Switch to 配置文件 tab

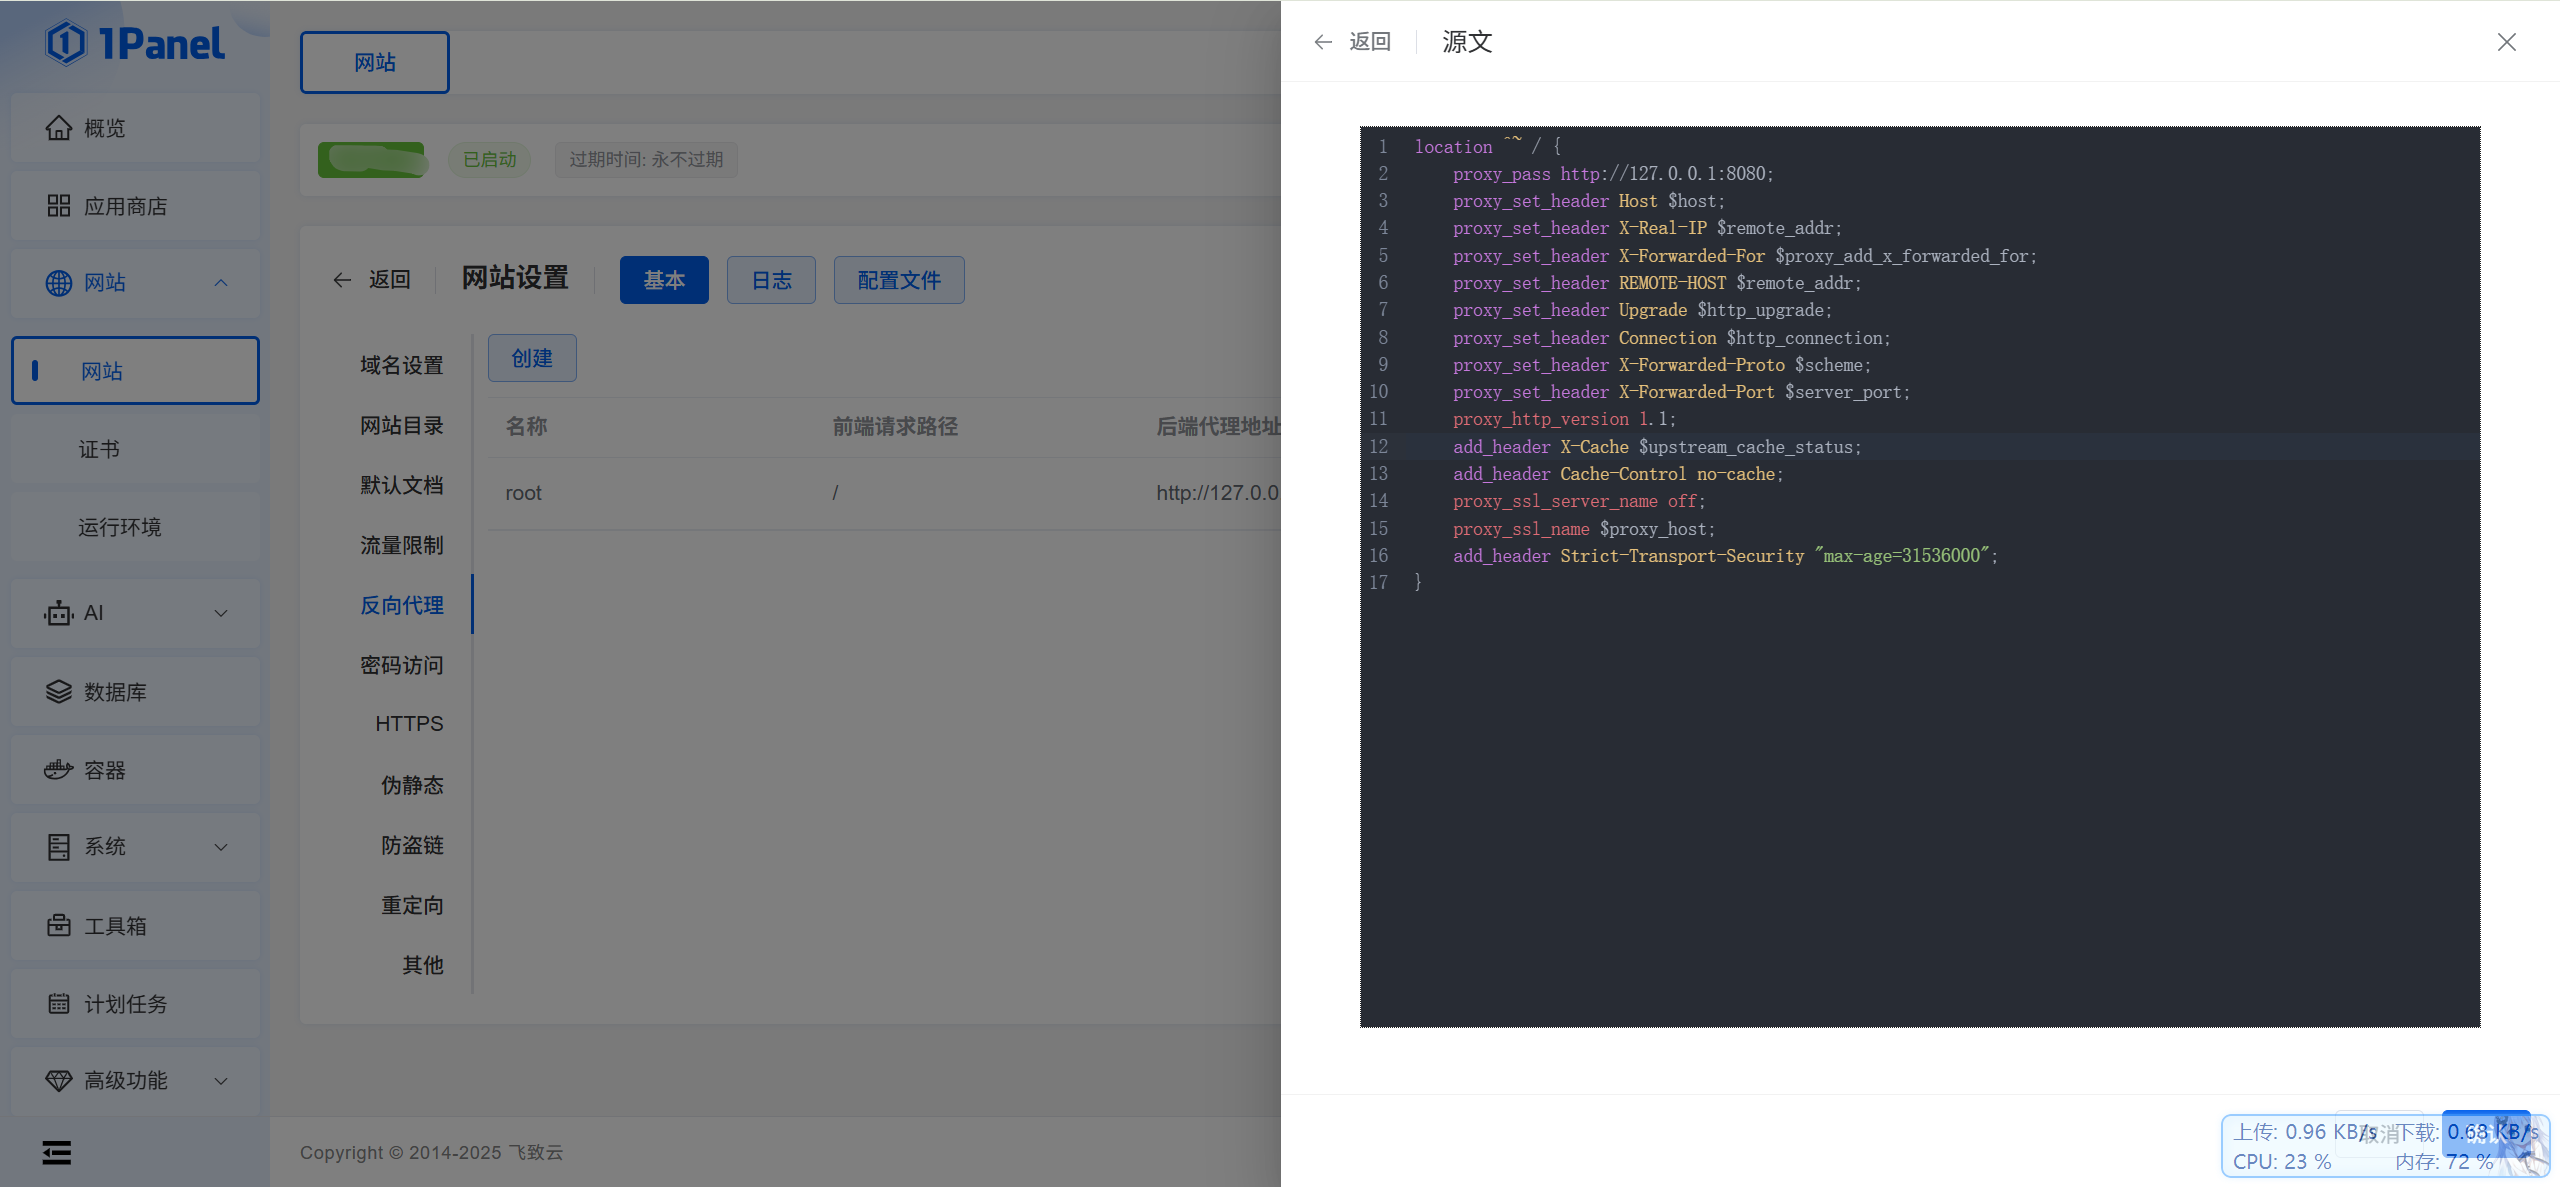tap(899, 280)
